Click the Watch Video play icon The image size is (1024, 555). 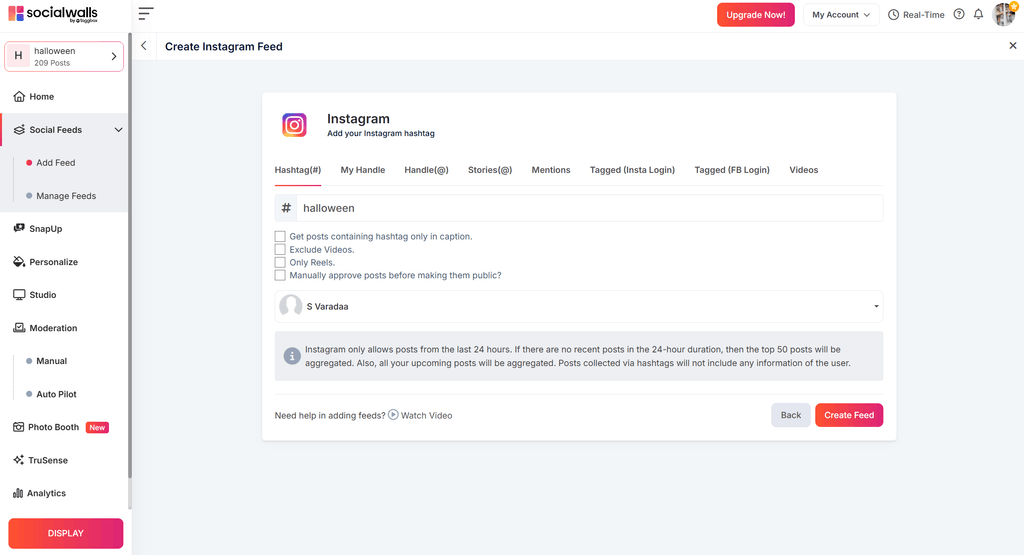coord(393,415)
